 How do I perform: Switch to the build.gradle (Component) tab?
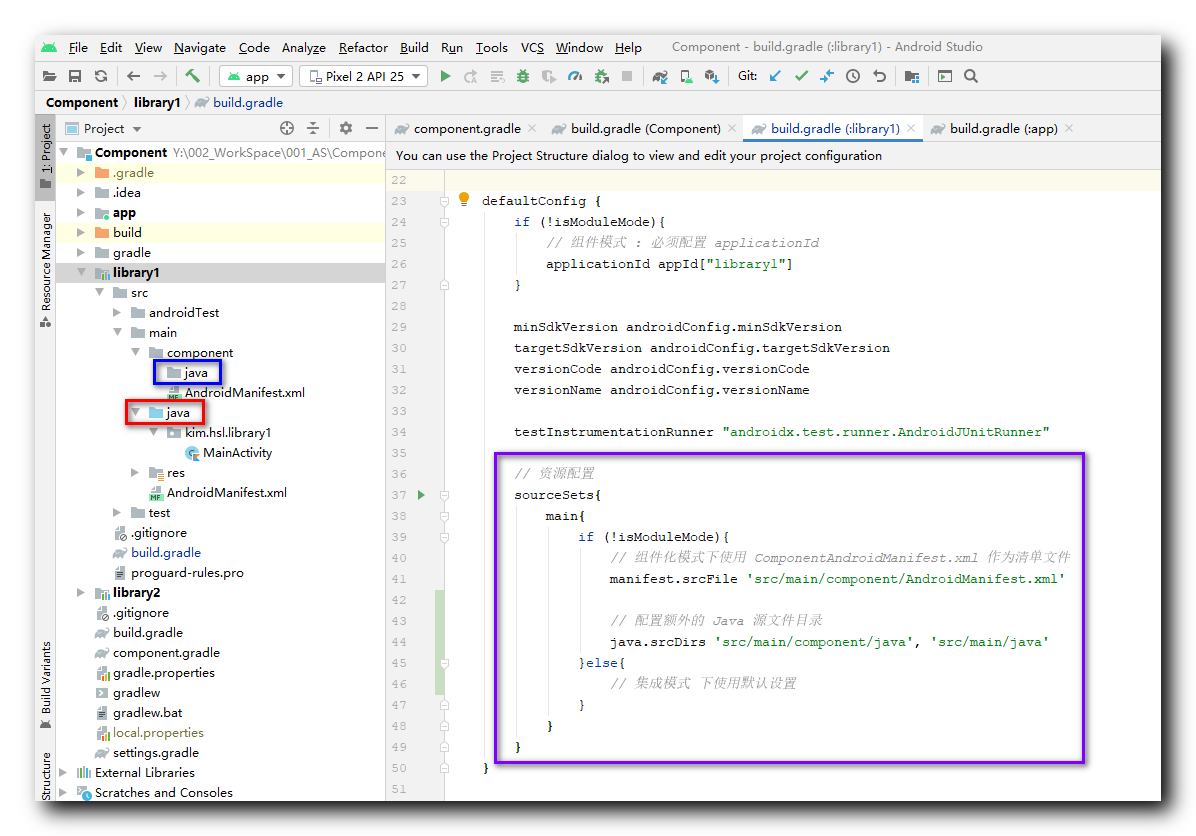pos(645,129)
